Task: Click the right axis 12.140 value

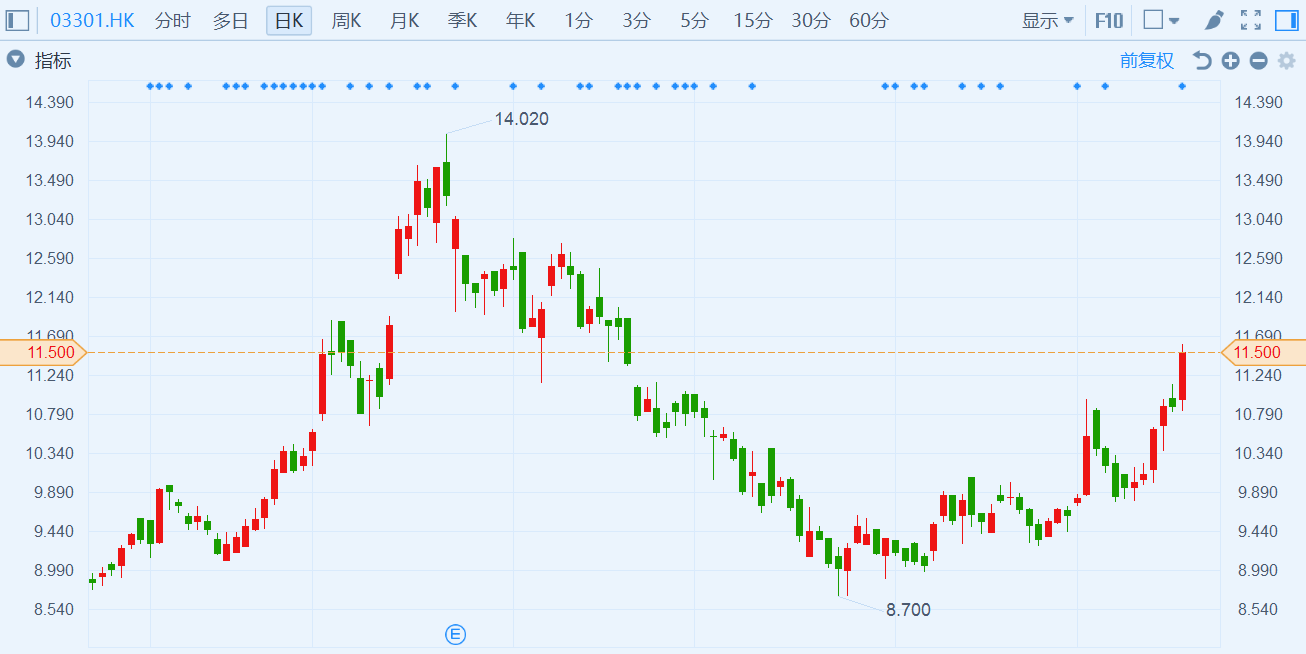Action: 1258,297
